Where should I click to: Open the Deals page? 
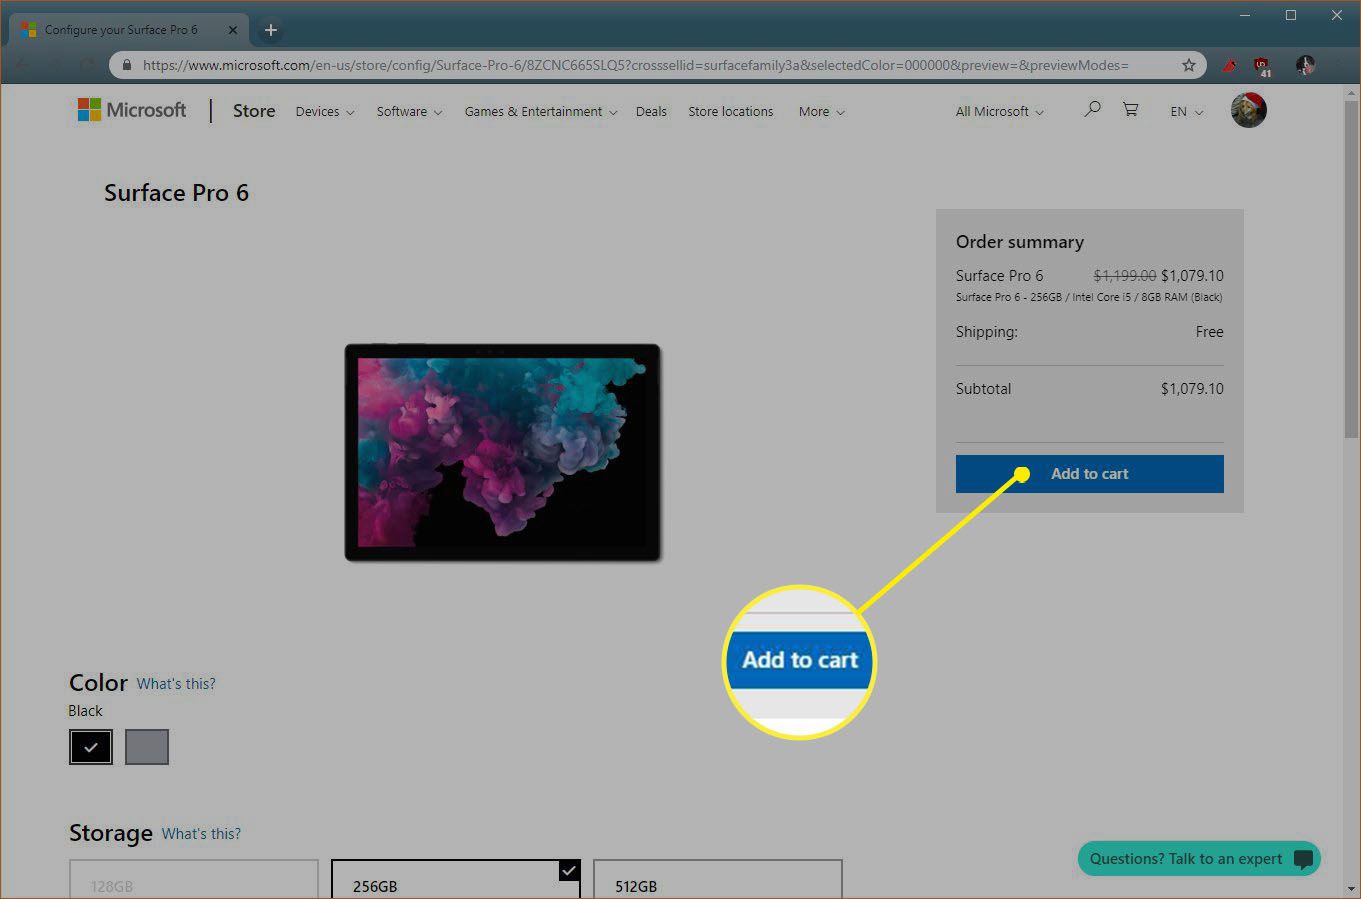[x=651, y=112]
